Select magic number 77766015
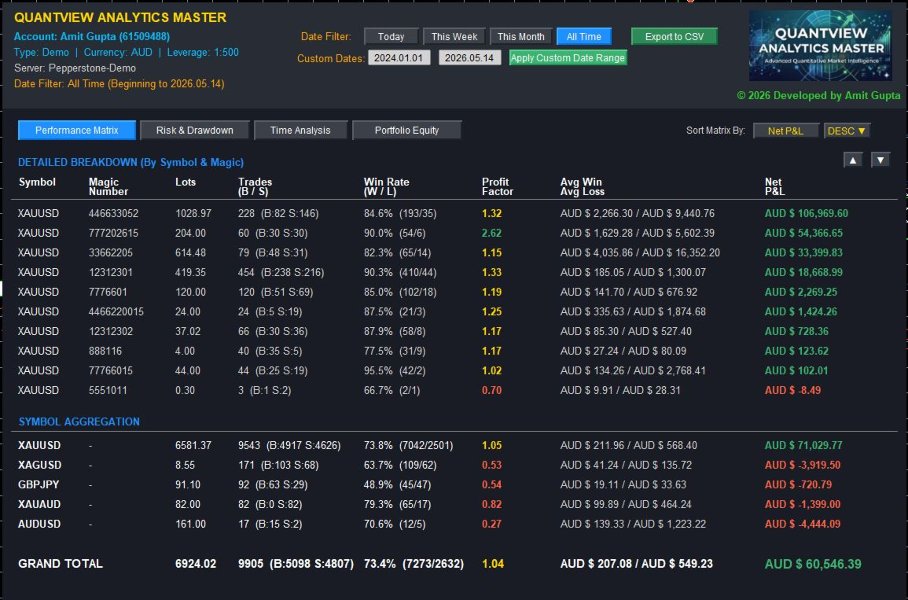The width and height of the screenshot is (908, 600). [111, 371]
